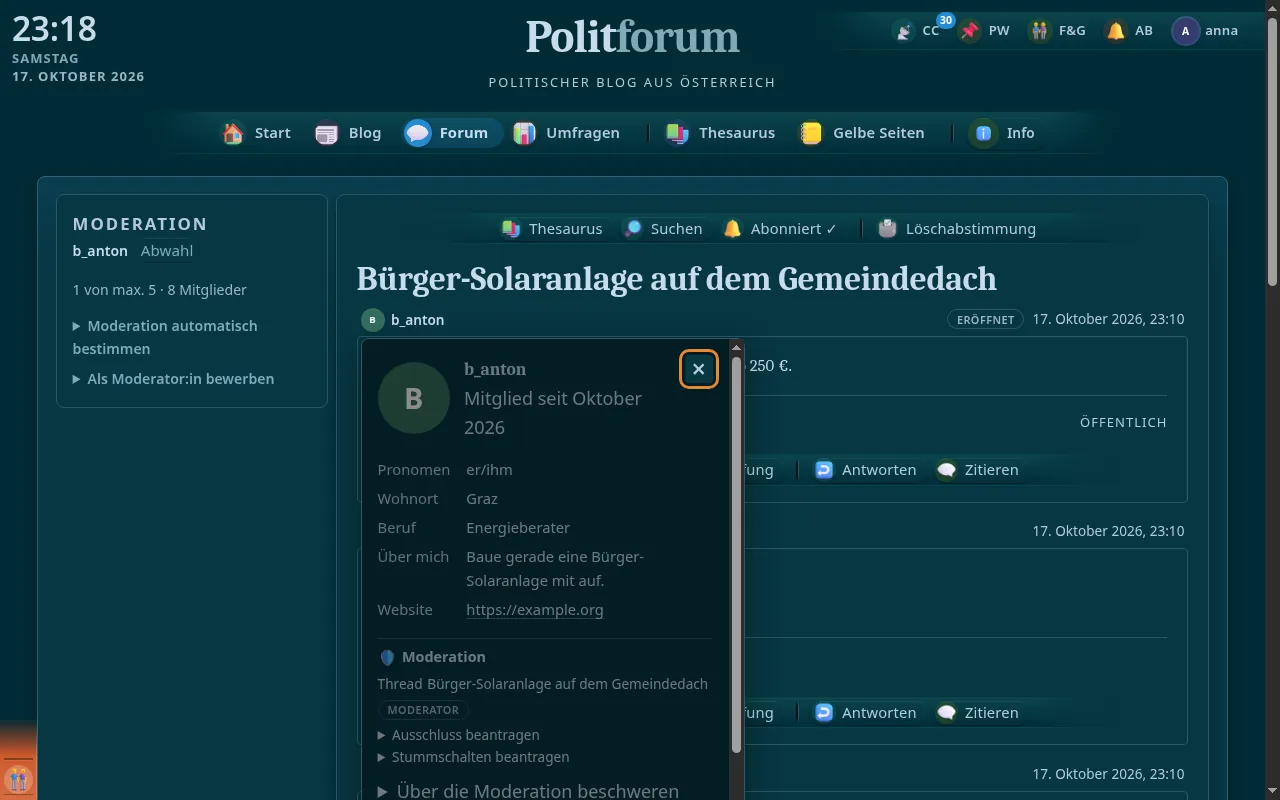Click the 'Politischer Blog aus Österreich' tagline
Screen dimensions: 1280x800
(632, 83)
